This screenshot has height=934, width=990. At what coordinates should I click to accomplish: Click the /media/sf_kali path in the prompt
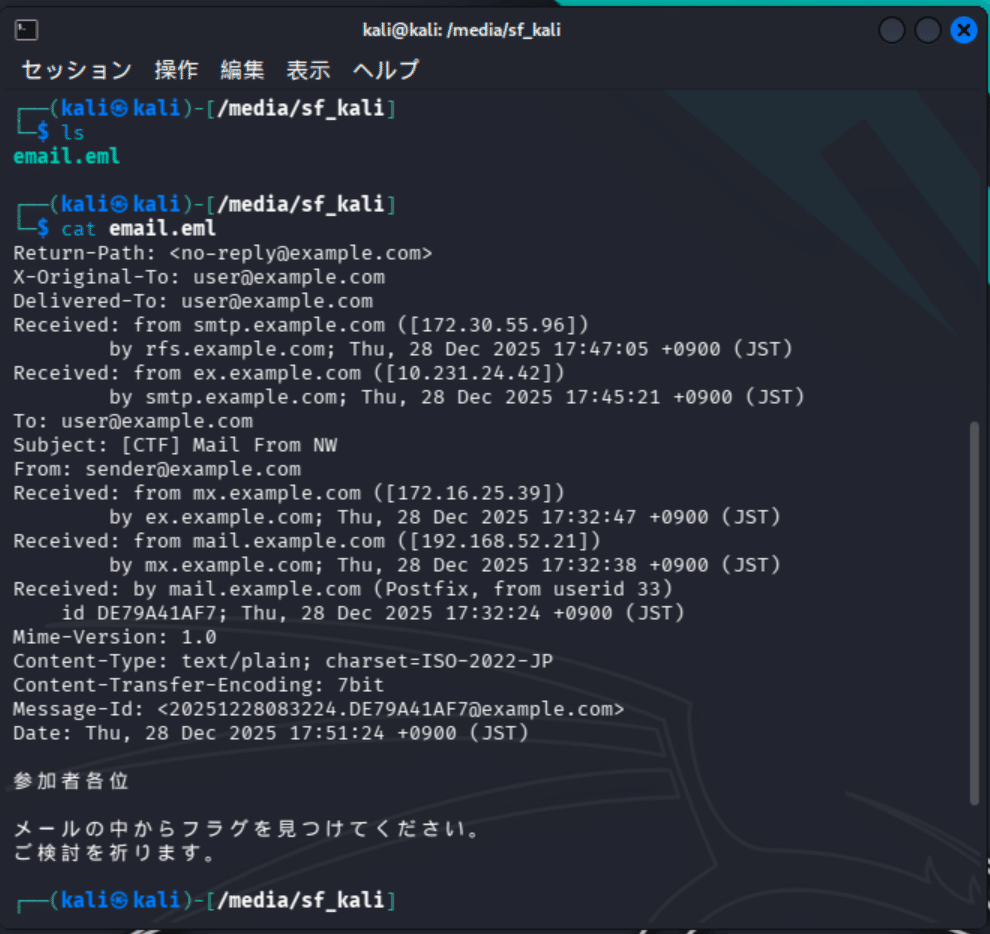[x=300, y=203]
